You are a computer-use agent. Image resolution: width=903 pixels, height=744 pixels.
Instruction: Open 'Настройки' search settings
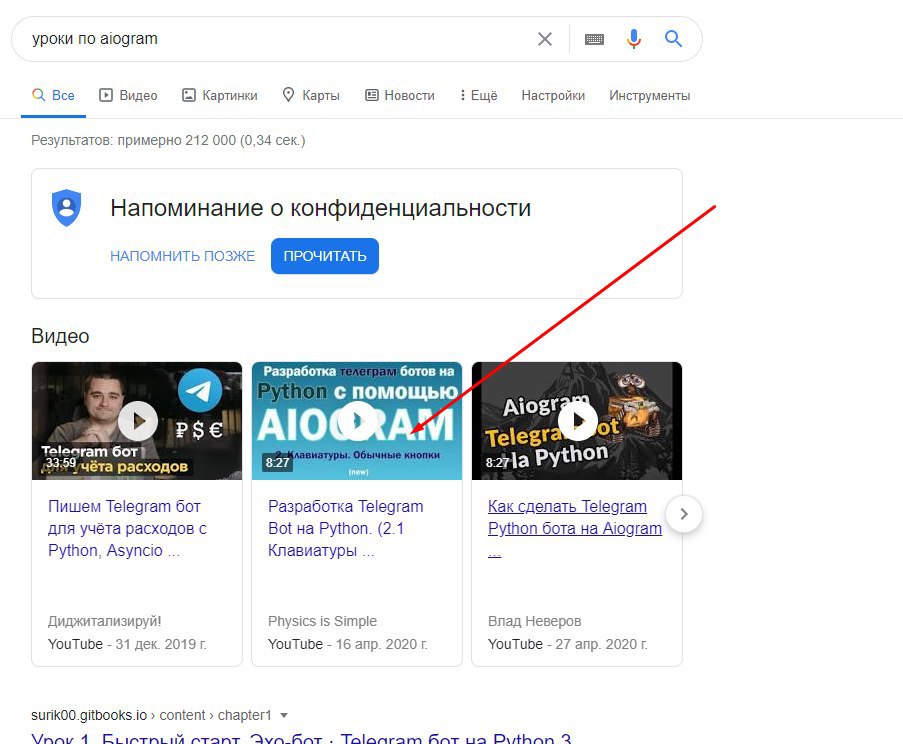(x=553, y=95)
